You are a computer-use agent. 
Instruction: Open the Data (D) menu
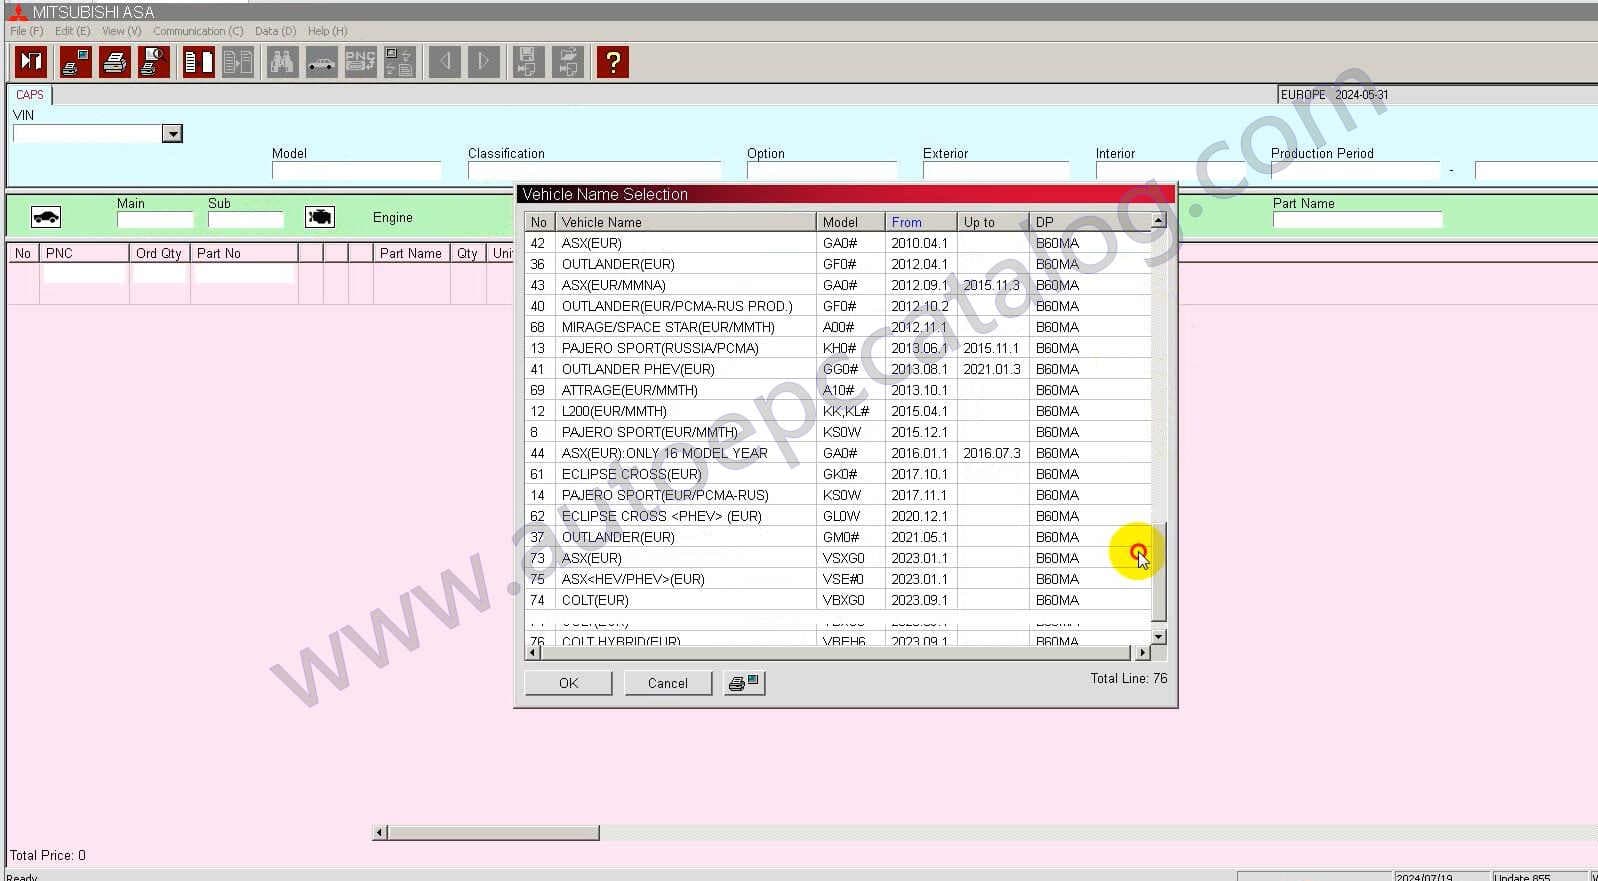pos(275,31)
